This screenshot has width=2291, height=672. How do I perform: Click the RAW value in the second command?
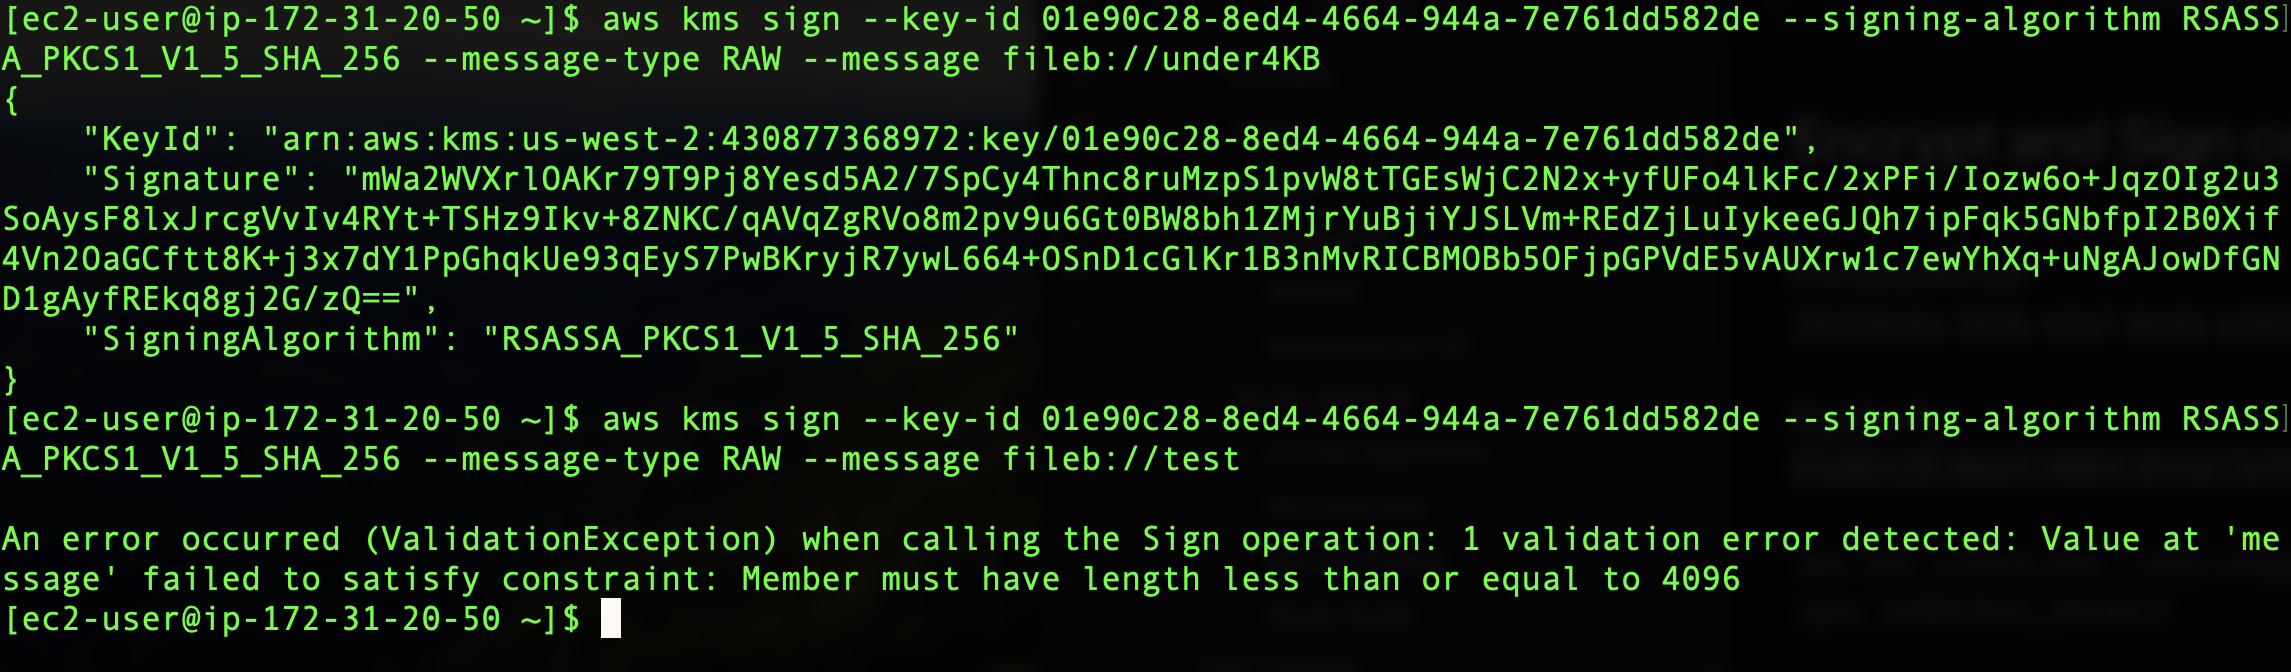pyautogui.click(x=751, y=459)
